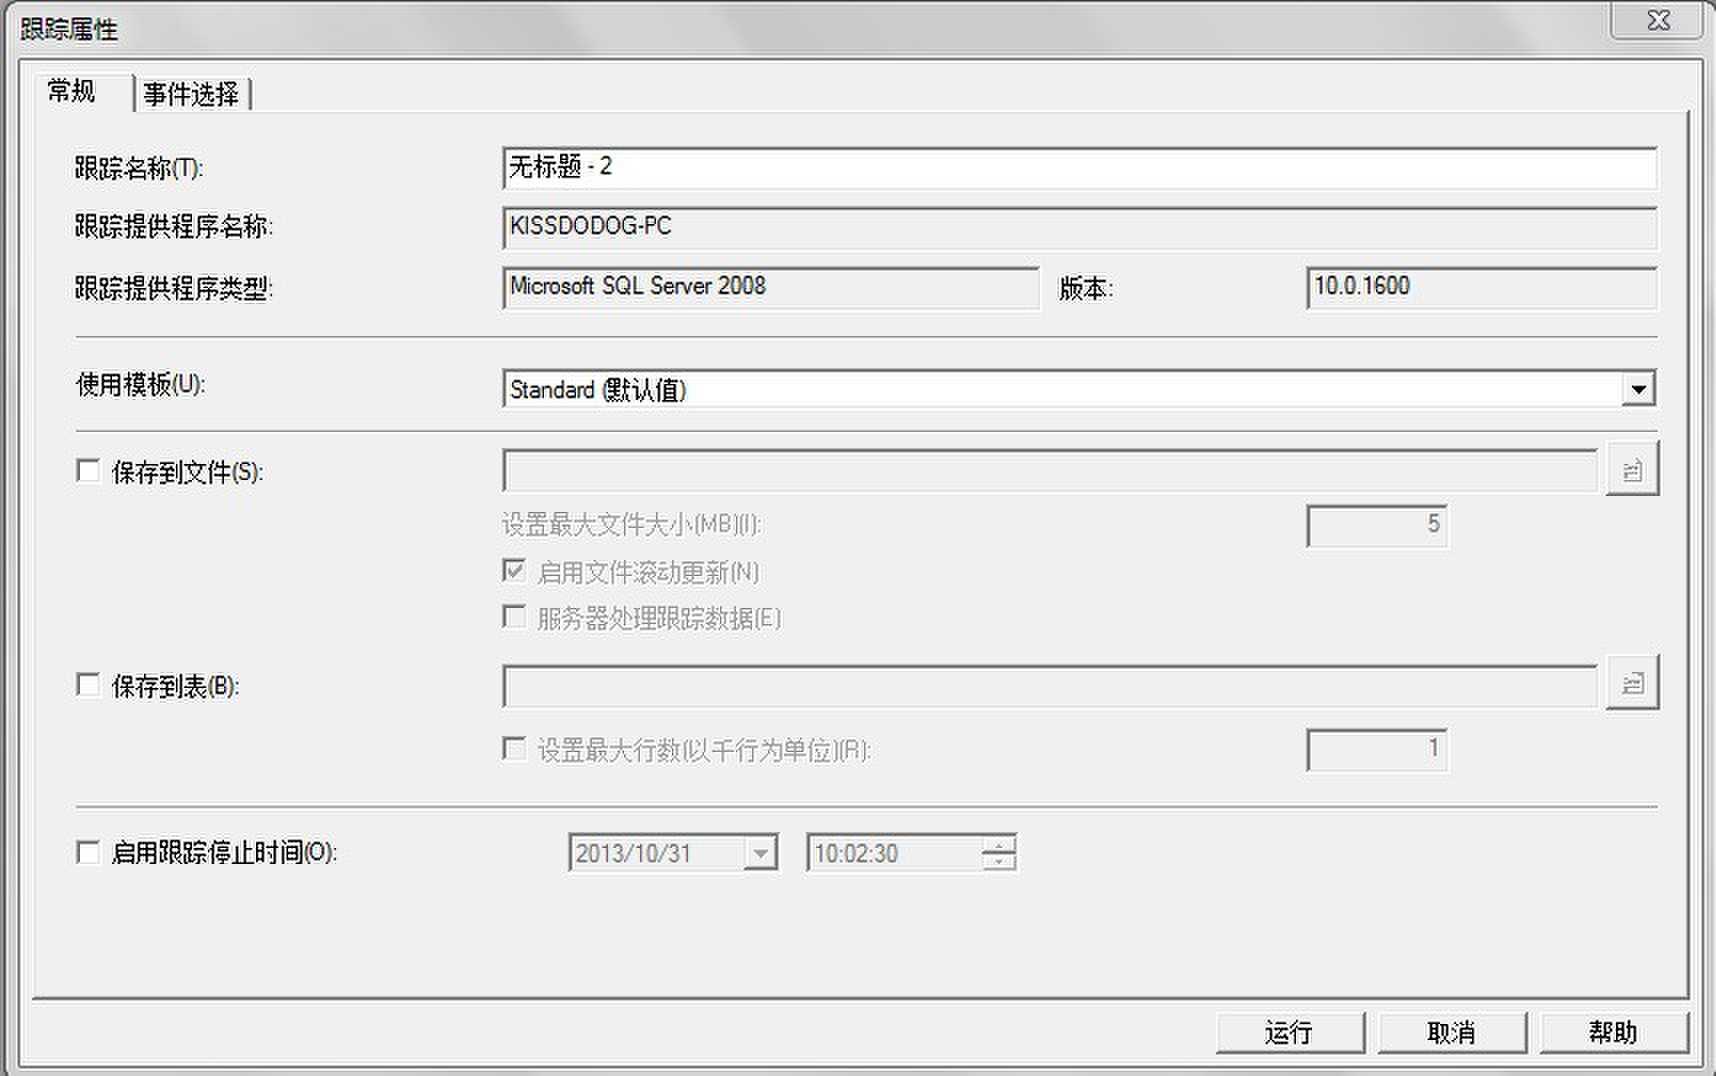Viewport: 1716px width, 1076px height.
Task: Open the file browser for 保存到文件
Action: click(1632, 467)
